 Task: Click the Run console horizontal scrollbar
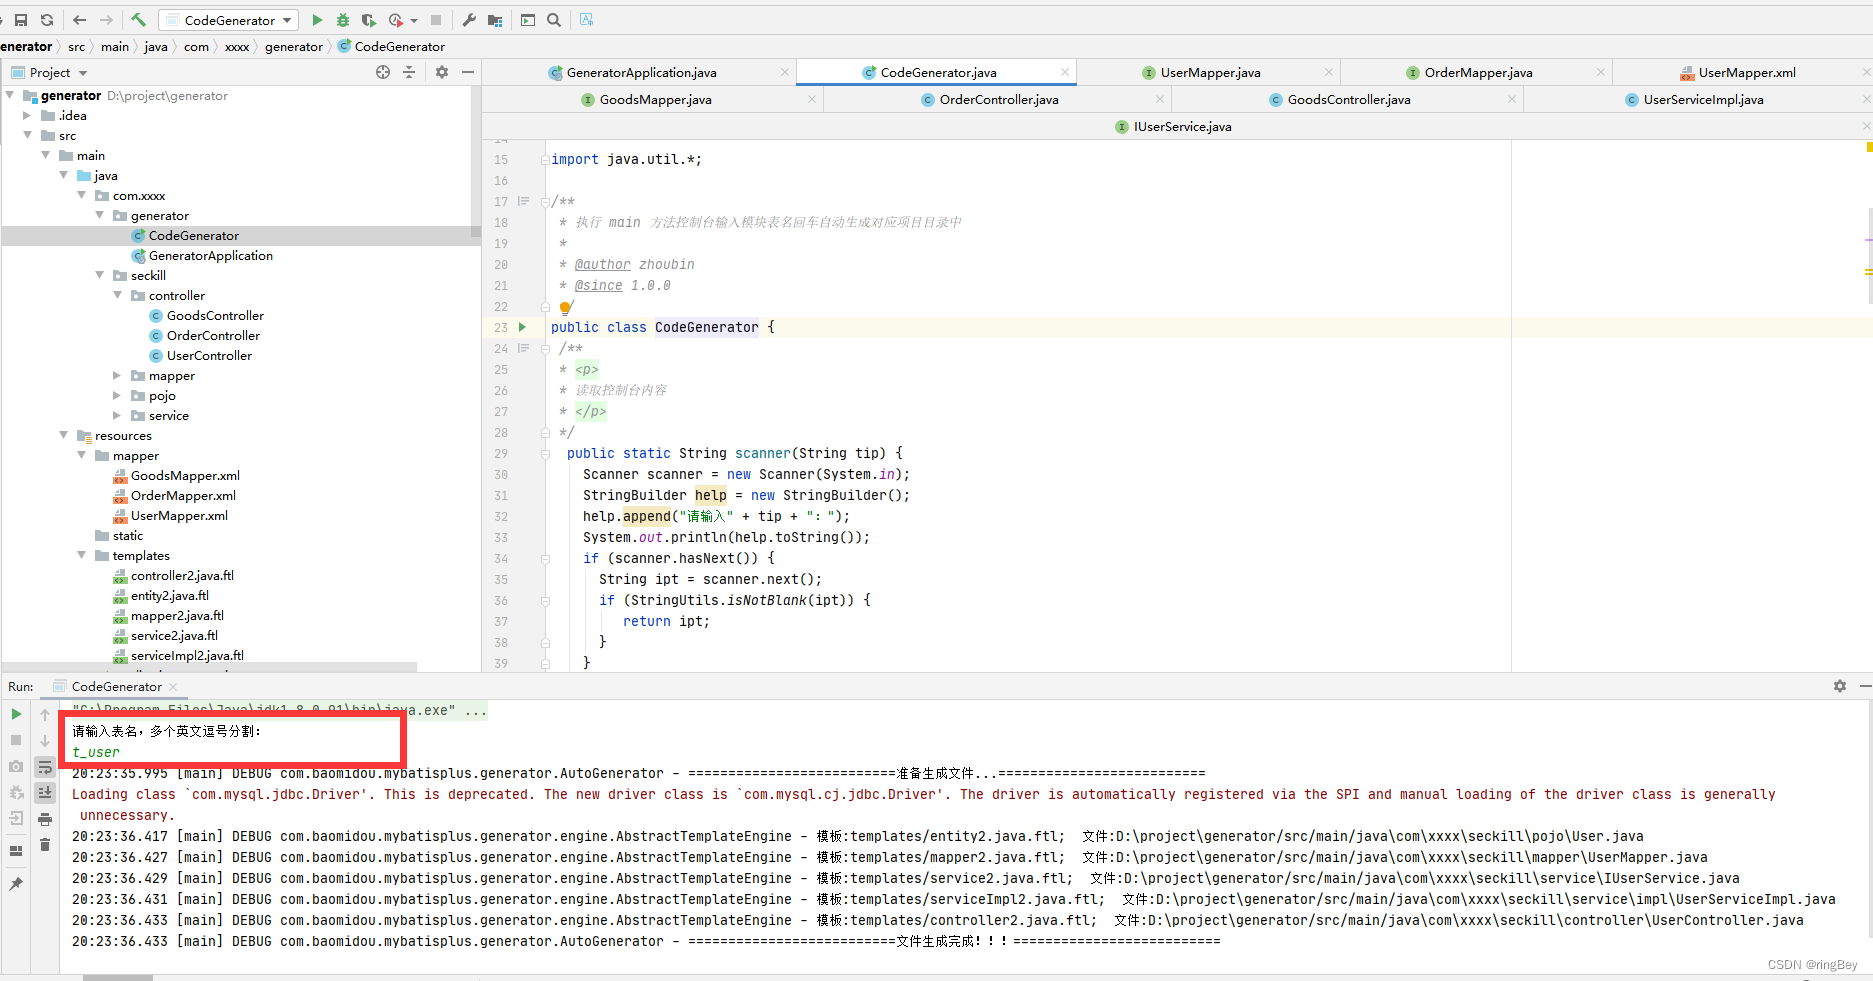pyautogui.click(x=118, y=977)
